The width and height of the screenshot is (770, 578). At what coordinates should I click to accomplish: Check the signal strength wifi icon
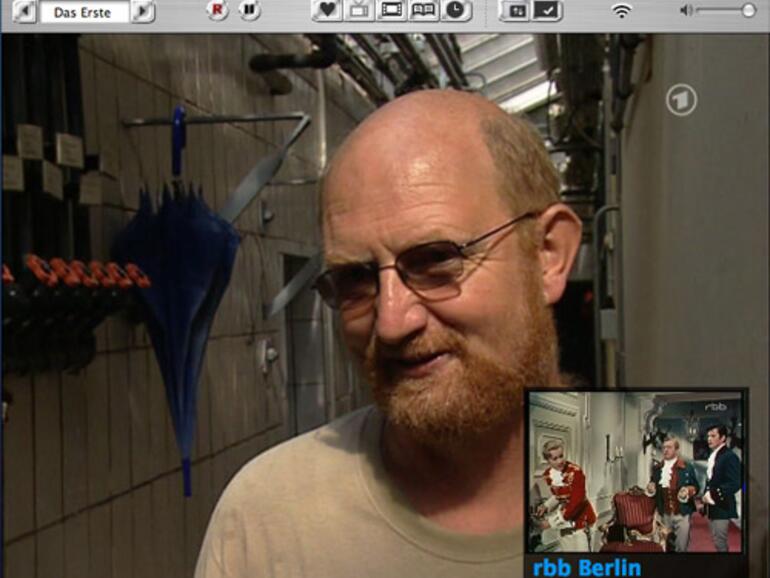(622, 10)
